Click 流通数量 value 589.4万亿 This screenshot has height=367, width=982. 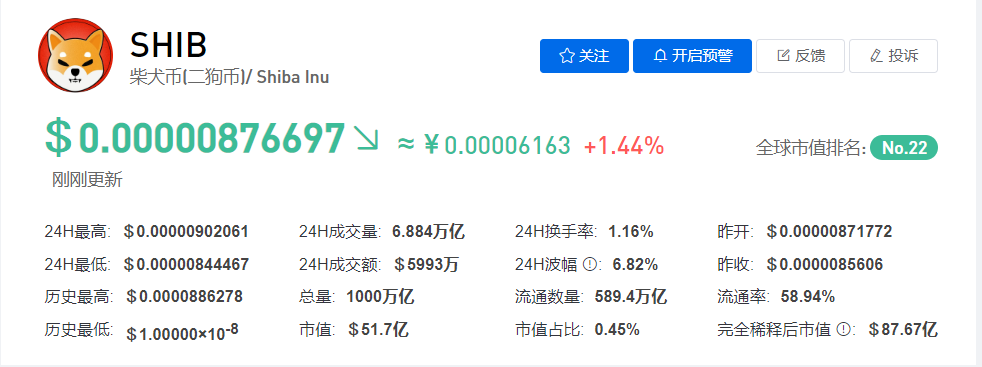(x=631, y=296)
